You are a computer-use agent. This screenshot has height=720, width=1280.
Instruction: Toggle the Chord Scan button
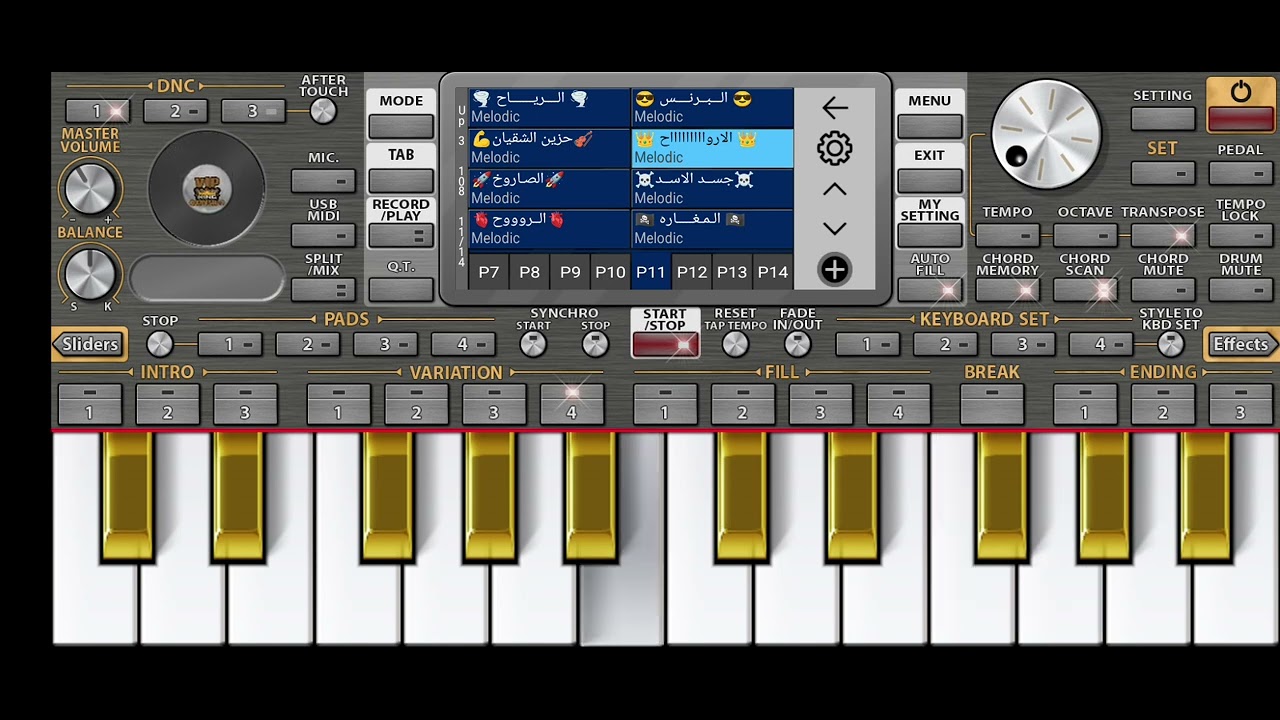click(1085, 290)
